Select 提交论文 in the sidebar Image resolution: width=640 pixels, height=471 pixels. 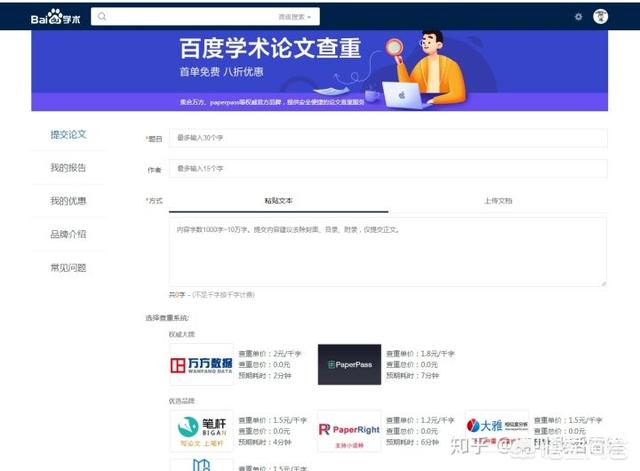pos(68,134)
